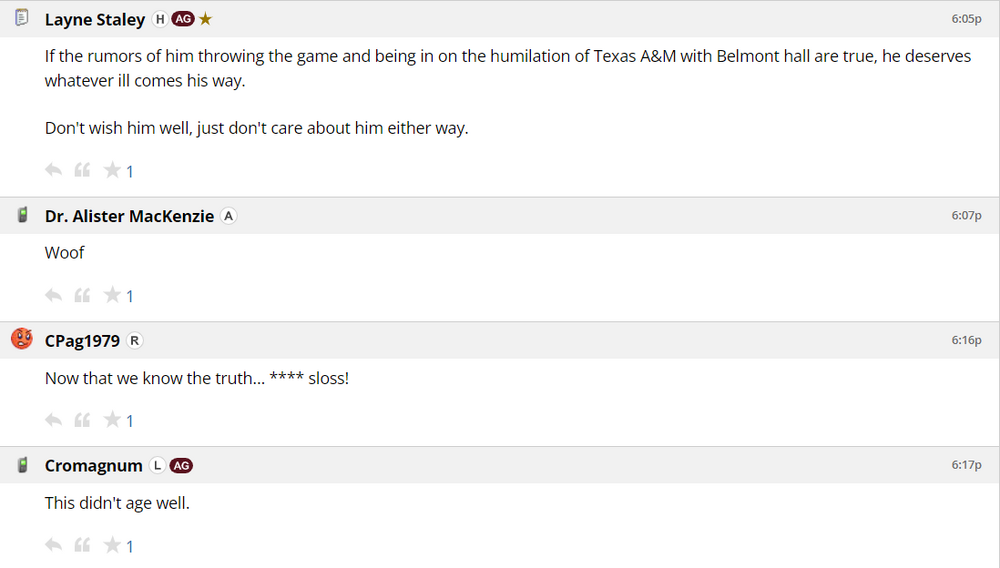Screen dimensions: 1000x568
Task: Star the Woof post
Action: click(x=112, y=296)
